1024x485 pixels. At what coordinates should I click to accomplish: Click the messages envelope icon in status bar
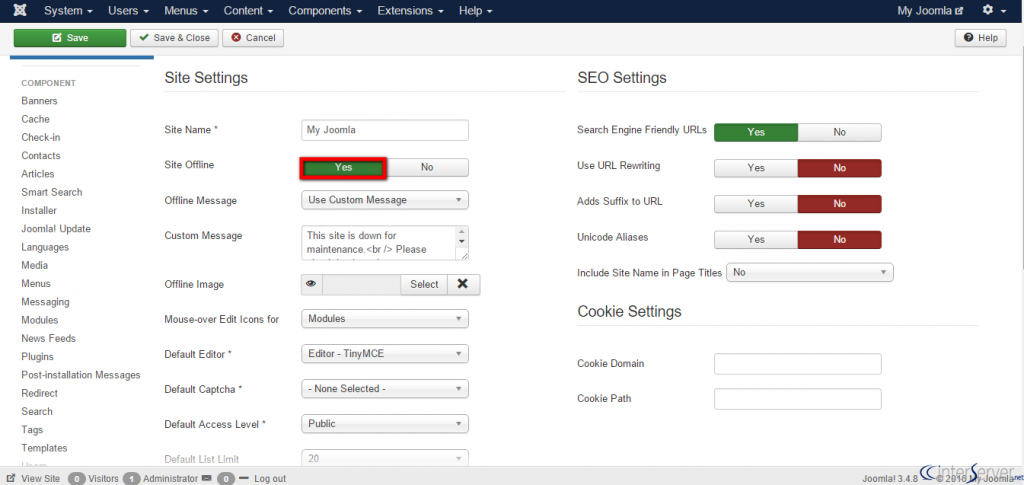coord(207,478)
